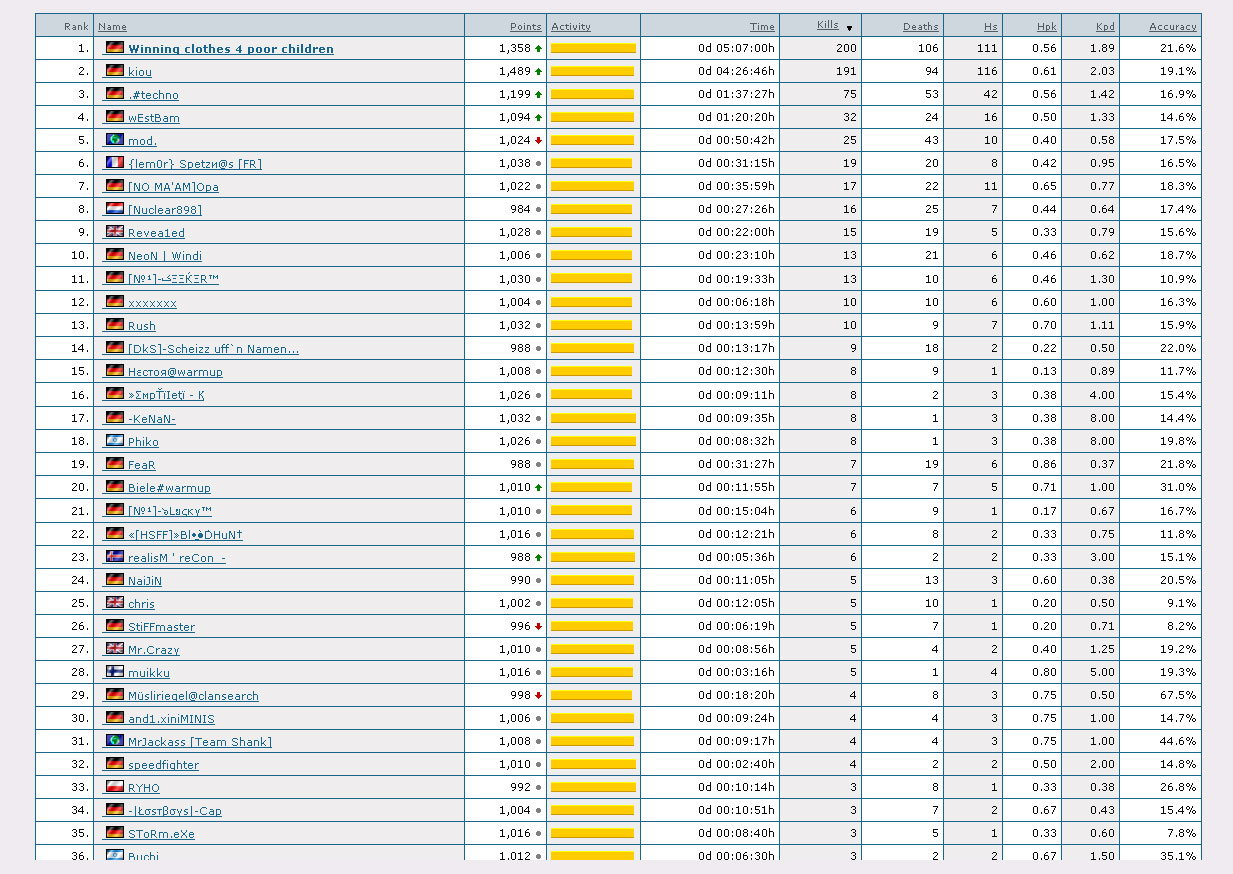Click red down arrow in StiFFmaster's points
Viewport: 1233px width, 874px height.
point(538,627)
